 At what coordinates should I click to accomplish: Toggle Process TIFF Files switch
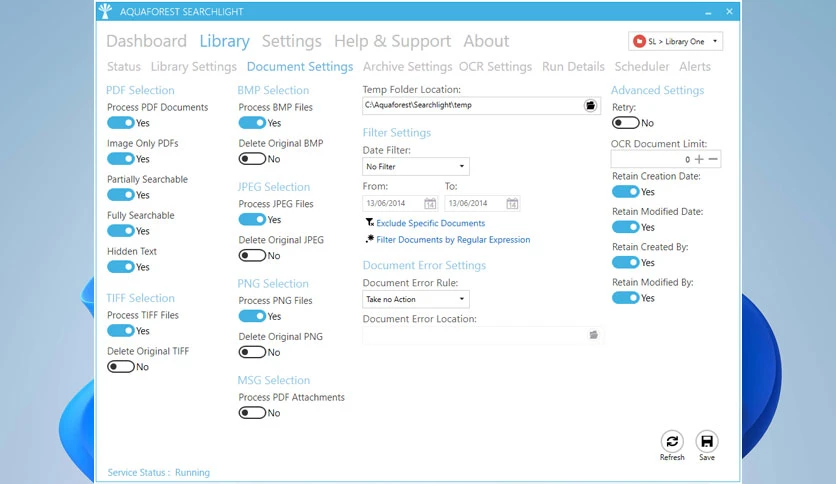point(120,331)
